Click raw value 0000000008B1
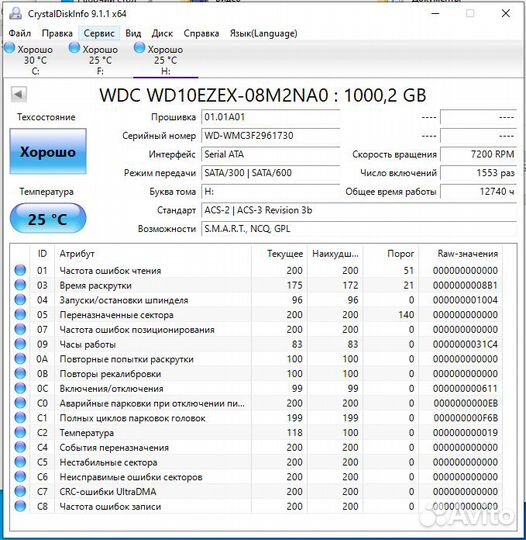The width and height of the screenshot is (526, 540). pos(465,285)
